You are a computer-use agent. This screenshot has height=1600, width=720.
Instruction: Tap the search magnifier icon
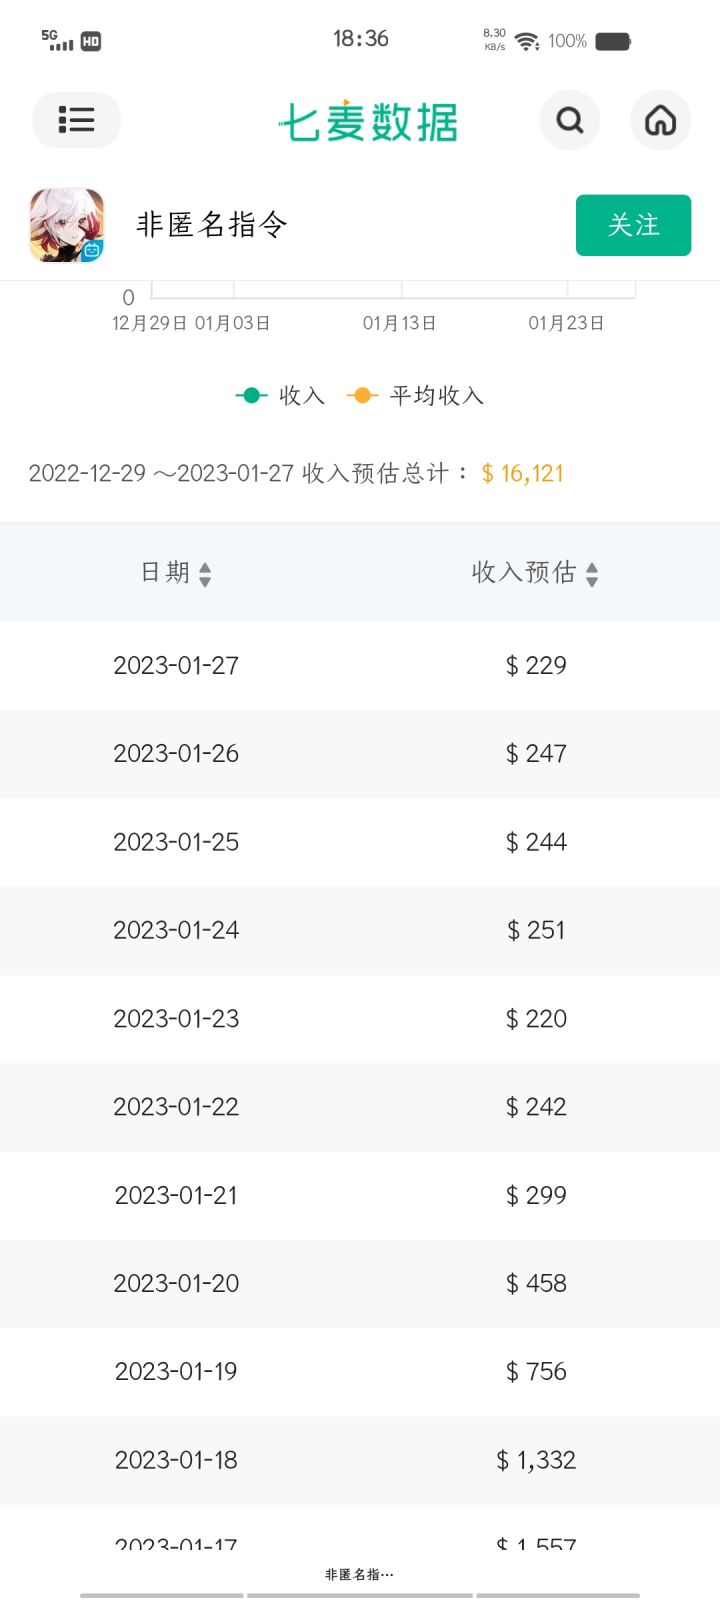(x=570, y=120)
